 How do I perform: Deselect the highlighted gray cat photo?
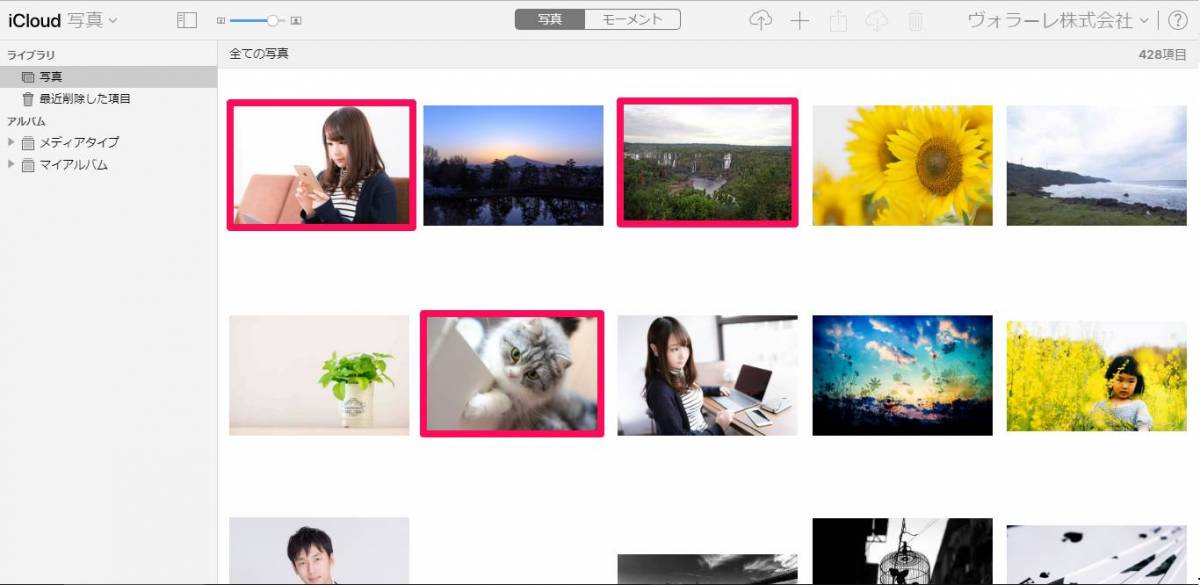click(512, 374)
